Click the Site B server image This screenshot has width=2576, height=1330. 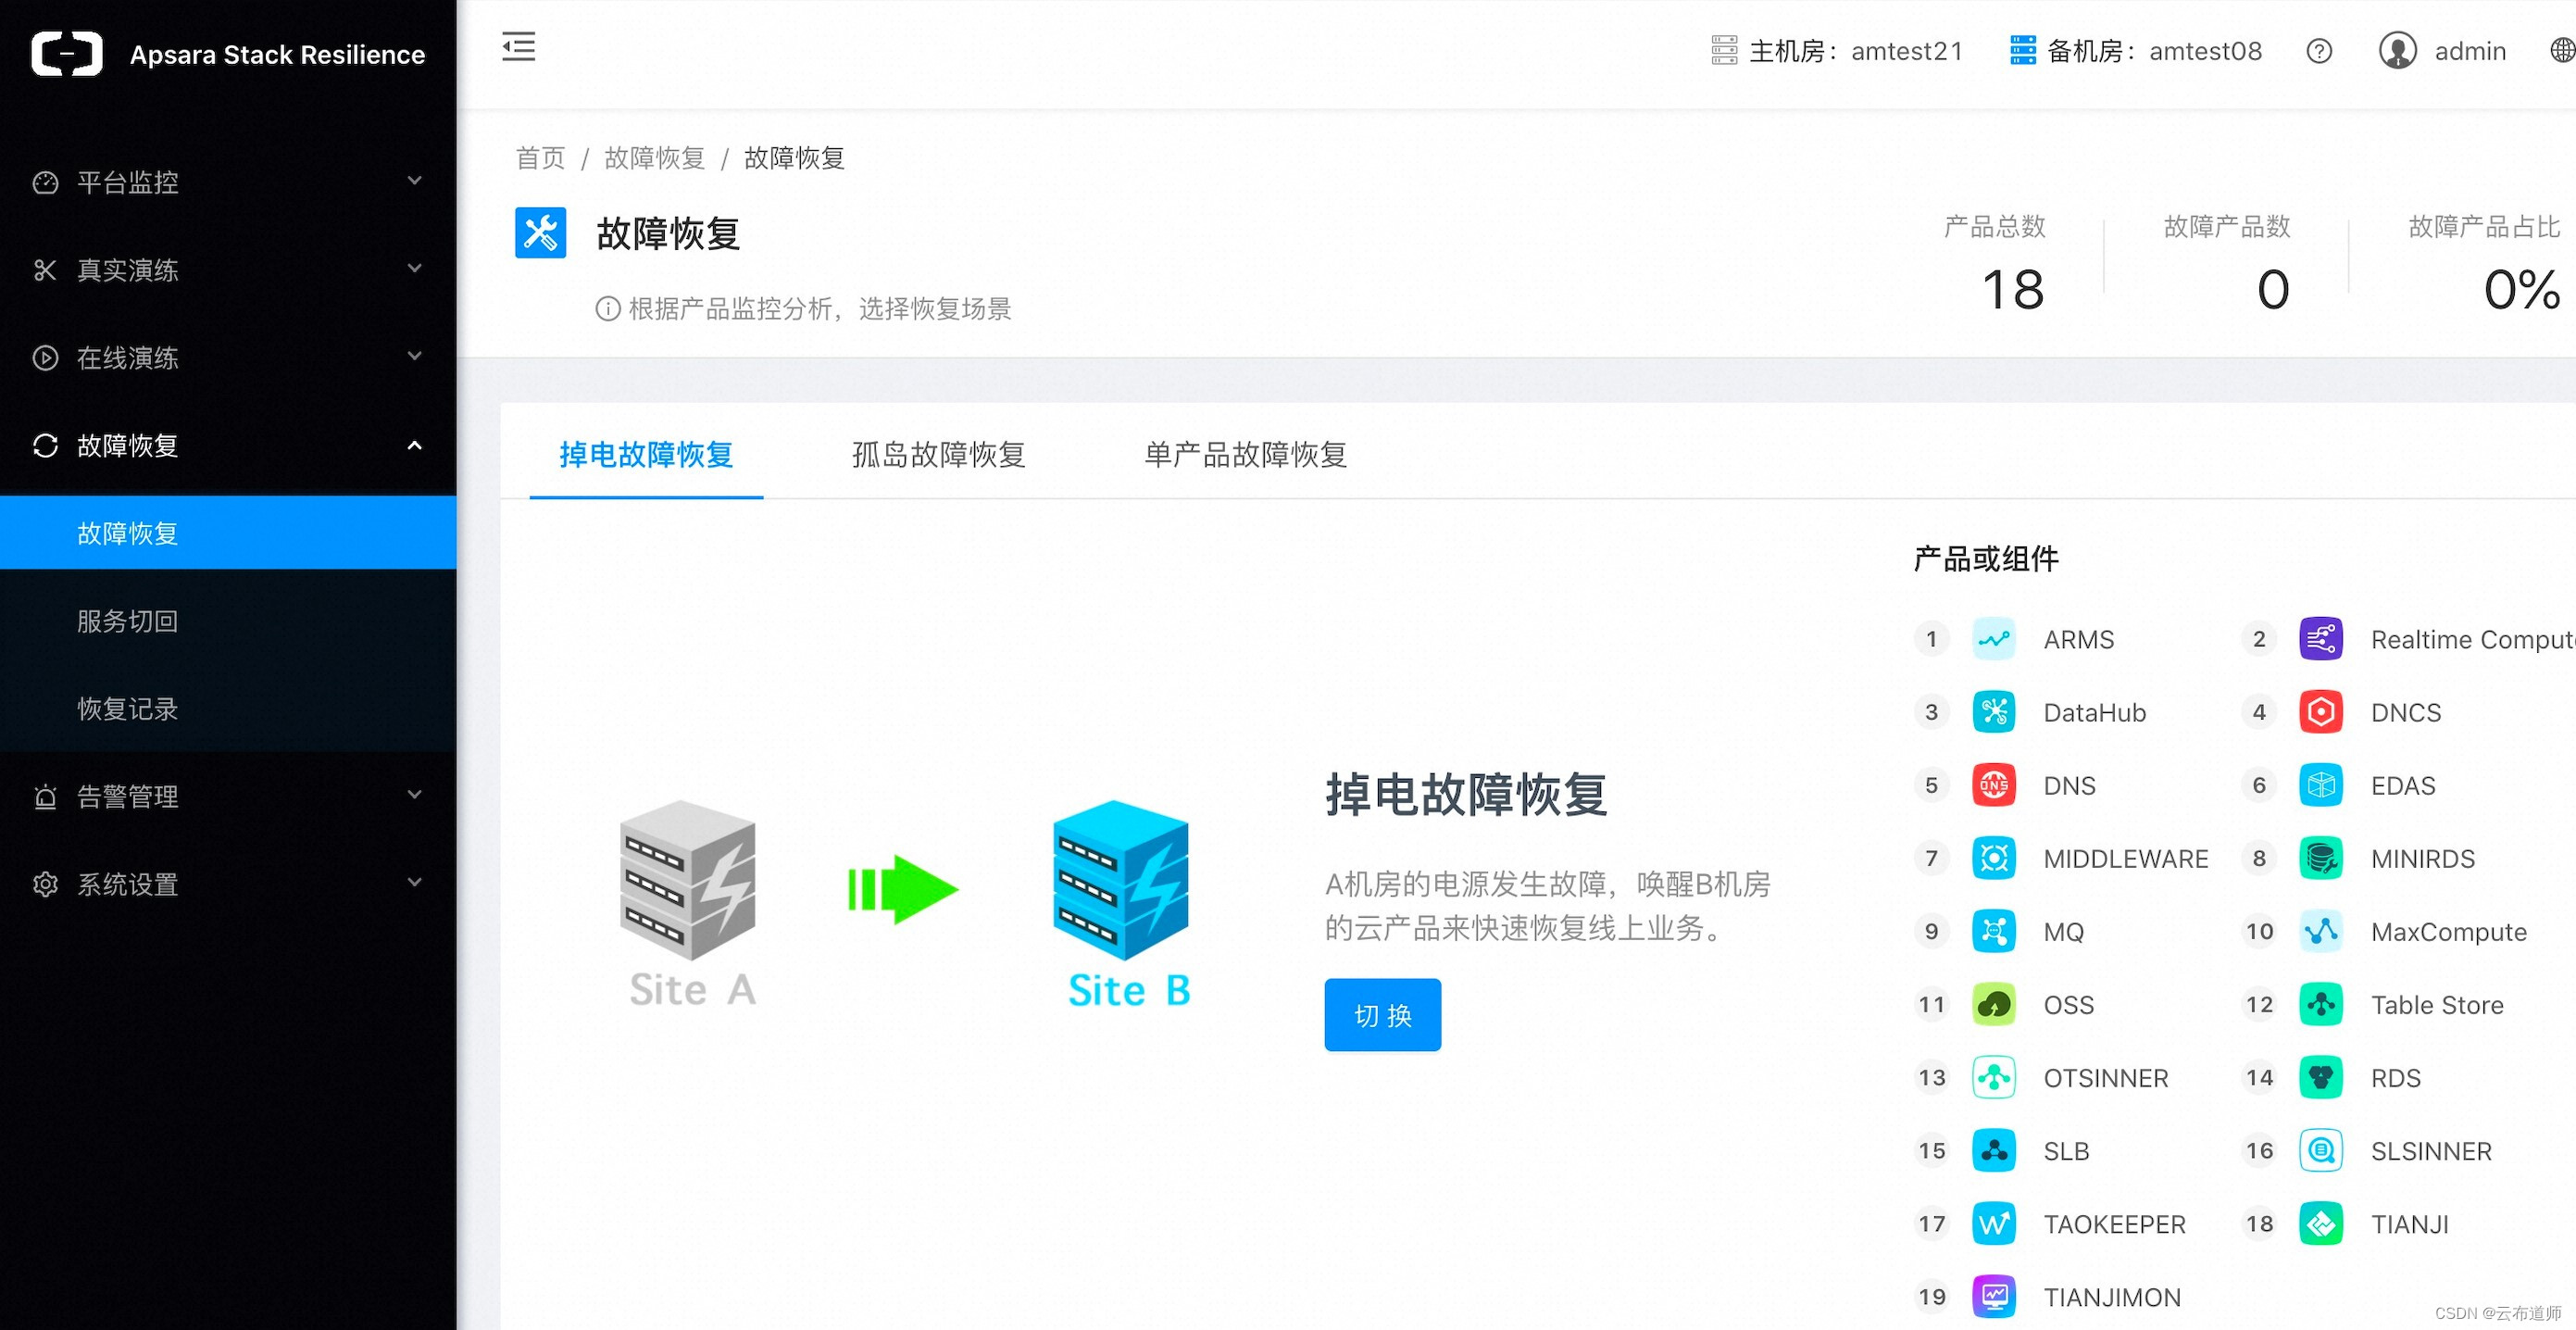tap(1121, 880)
